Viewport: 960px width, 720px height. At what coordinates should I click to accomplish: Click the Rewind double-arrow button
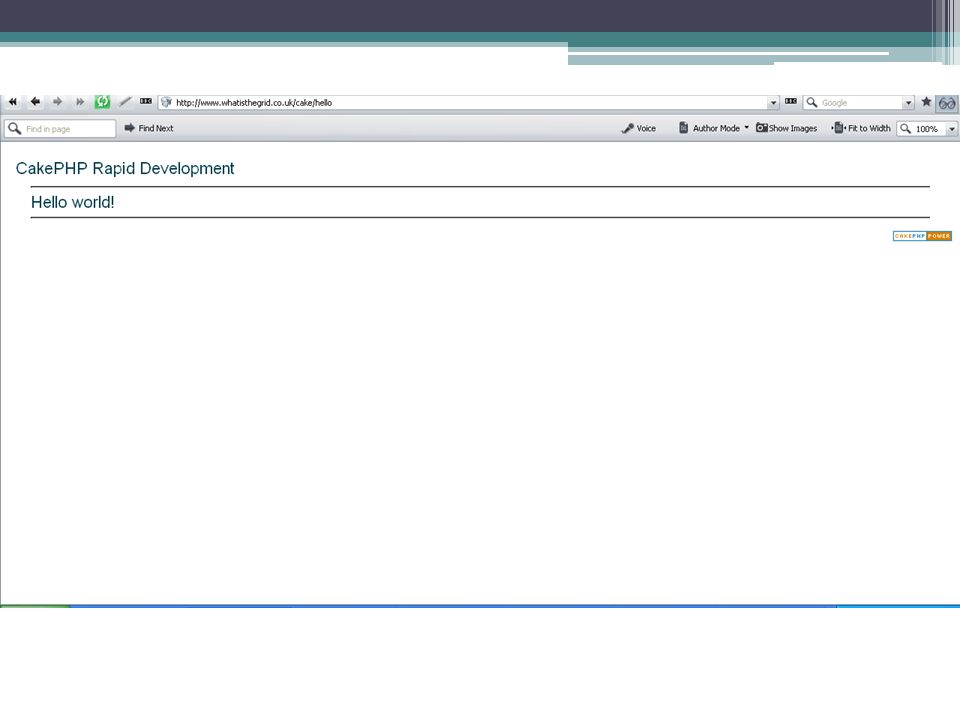pos(13,102)
